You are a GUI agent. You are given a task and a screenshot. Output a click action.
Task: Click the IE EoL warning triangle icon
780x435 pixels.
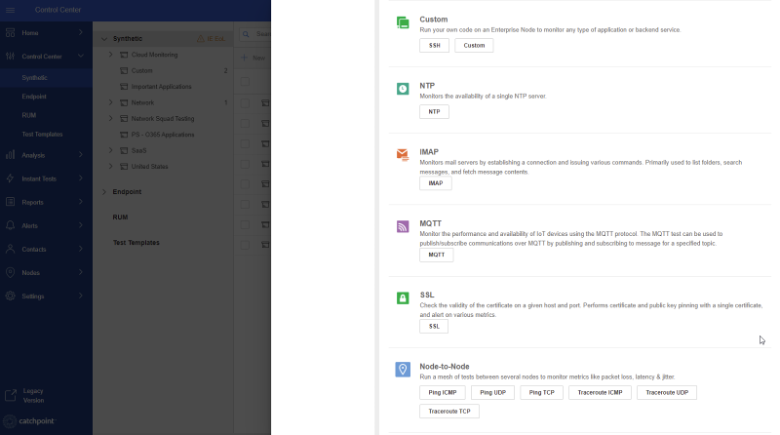pos(200,38)
